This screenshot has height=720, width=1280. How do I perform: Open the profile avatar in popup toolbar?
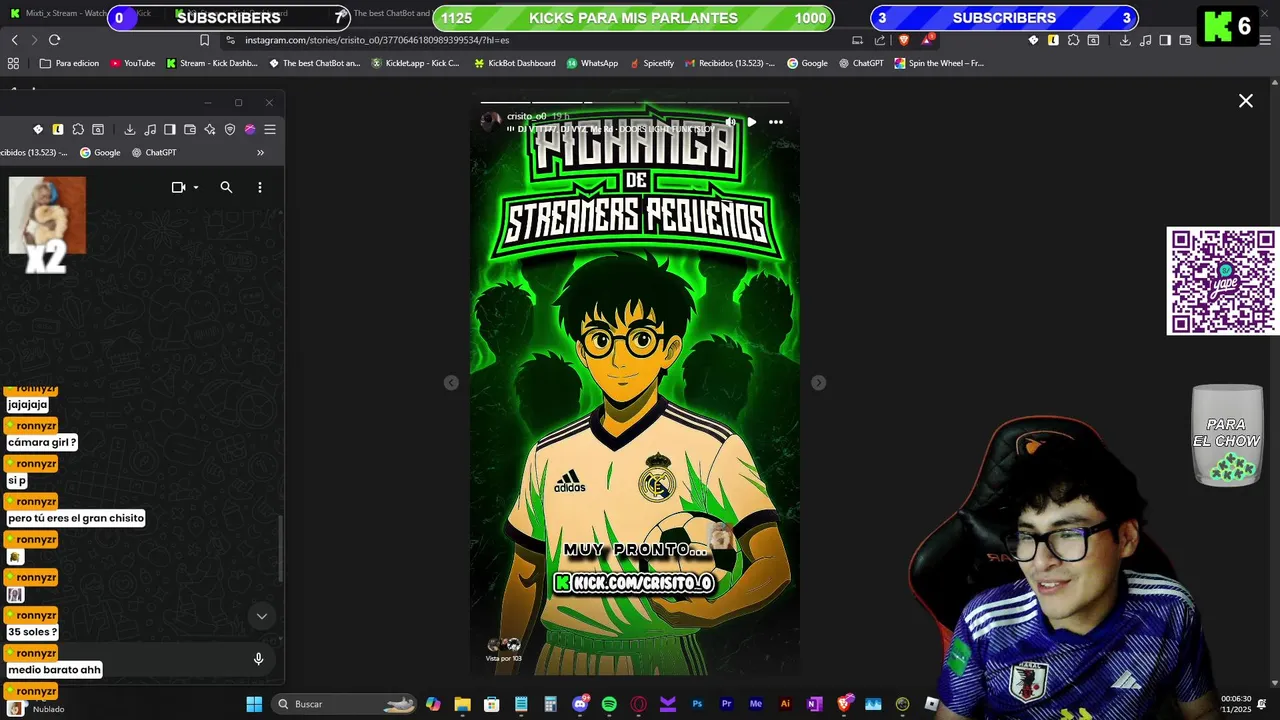[250, 129]
